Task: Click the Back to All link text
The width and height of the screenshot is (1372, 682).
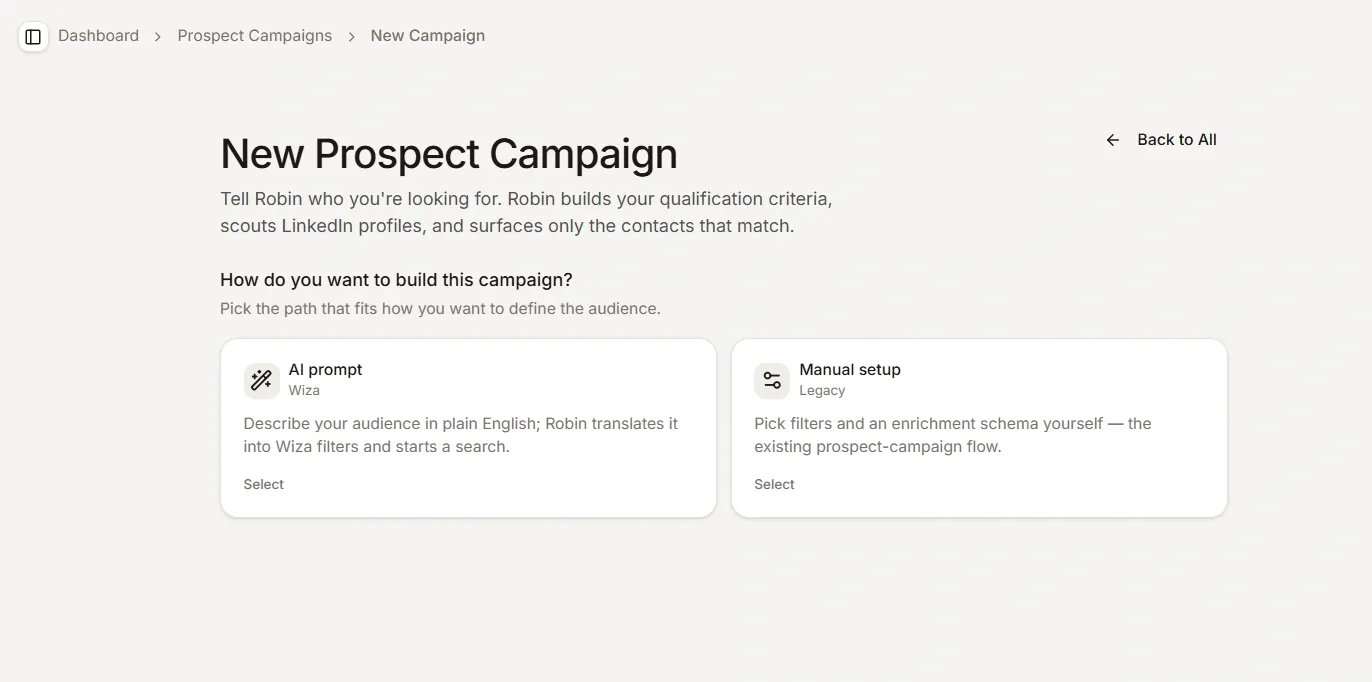Action: [x=1177, y=140]
